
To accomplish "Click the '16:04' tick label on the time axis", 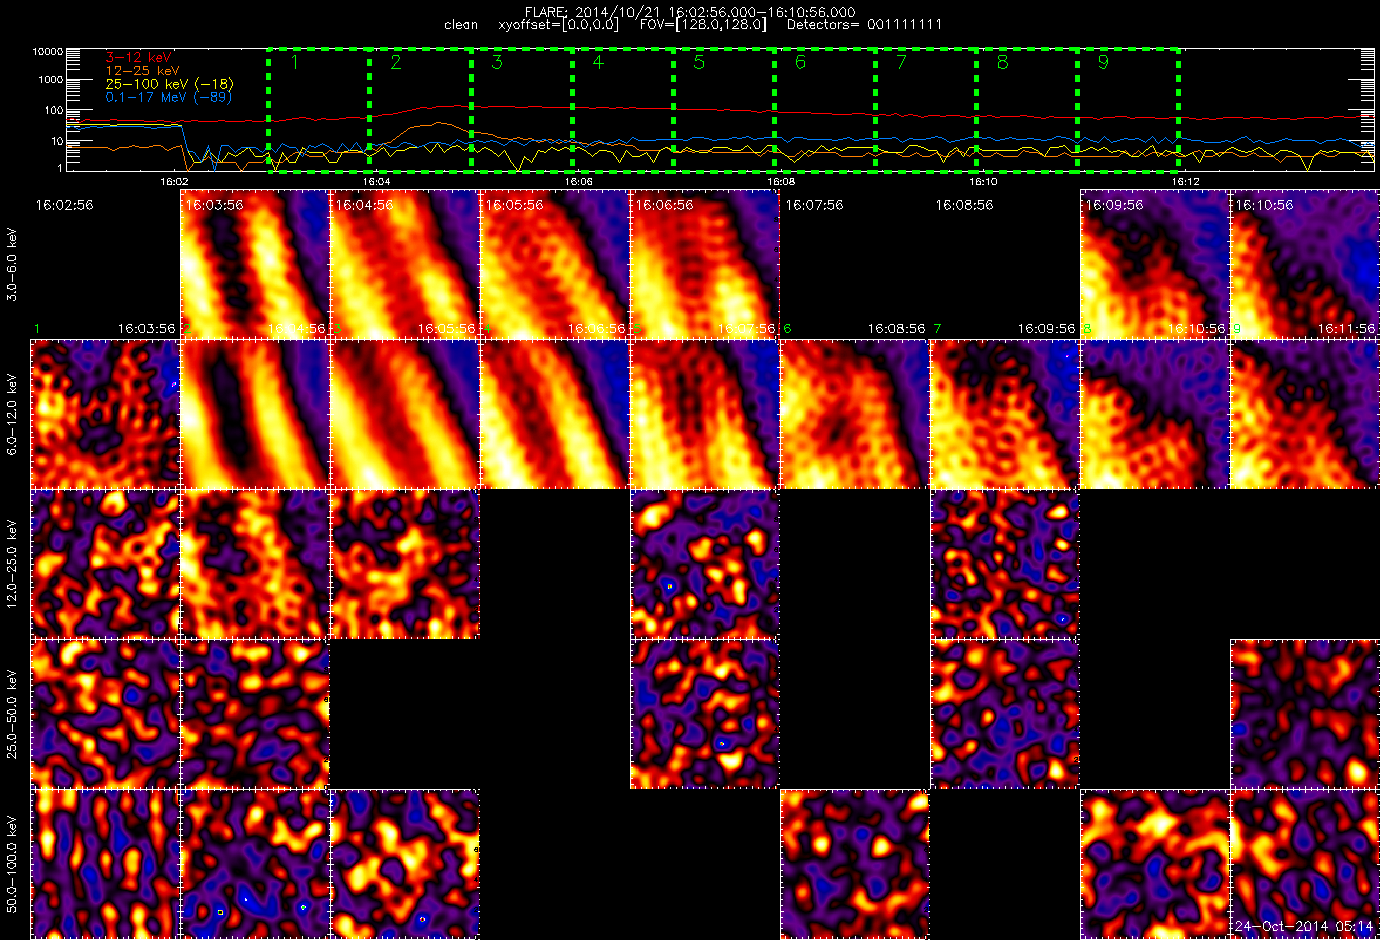I will [x=376, y=182].
